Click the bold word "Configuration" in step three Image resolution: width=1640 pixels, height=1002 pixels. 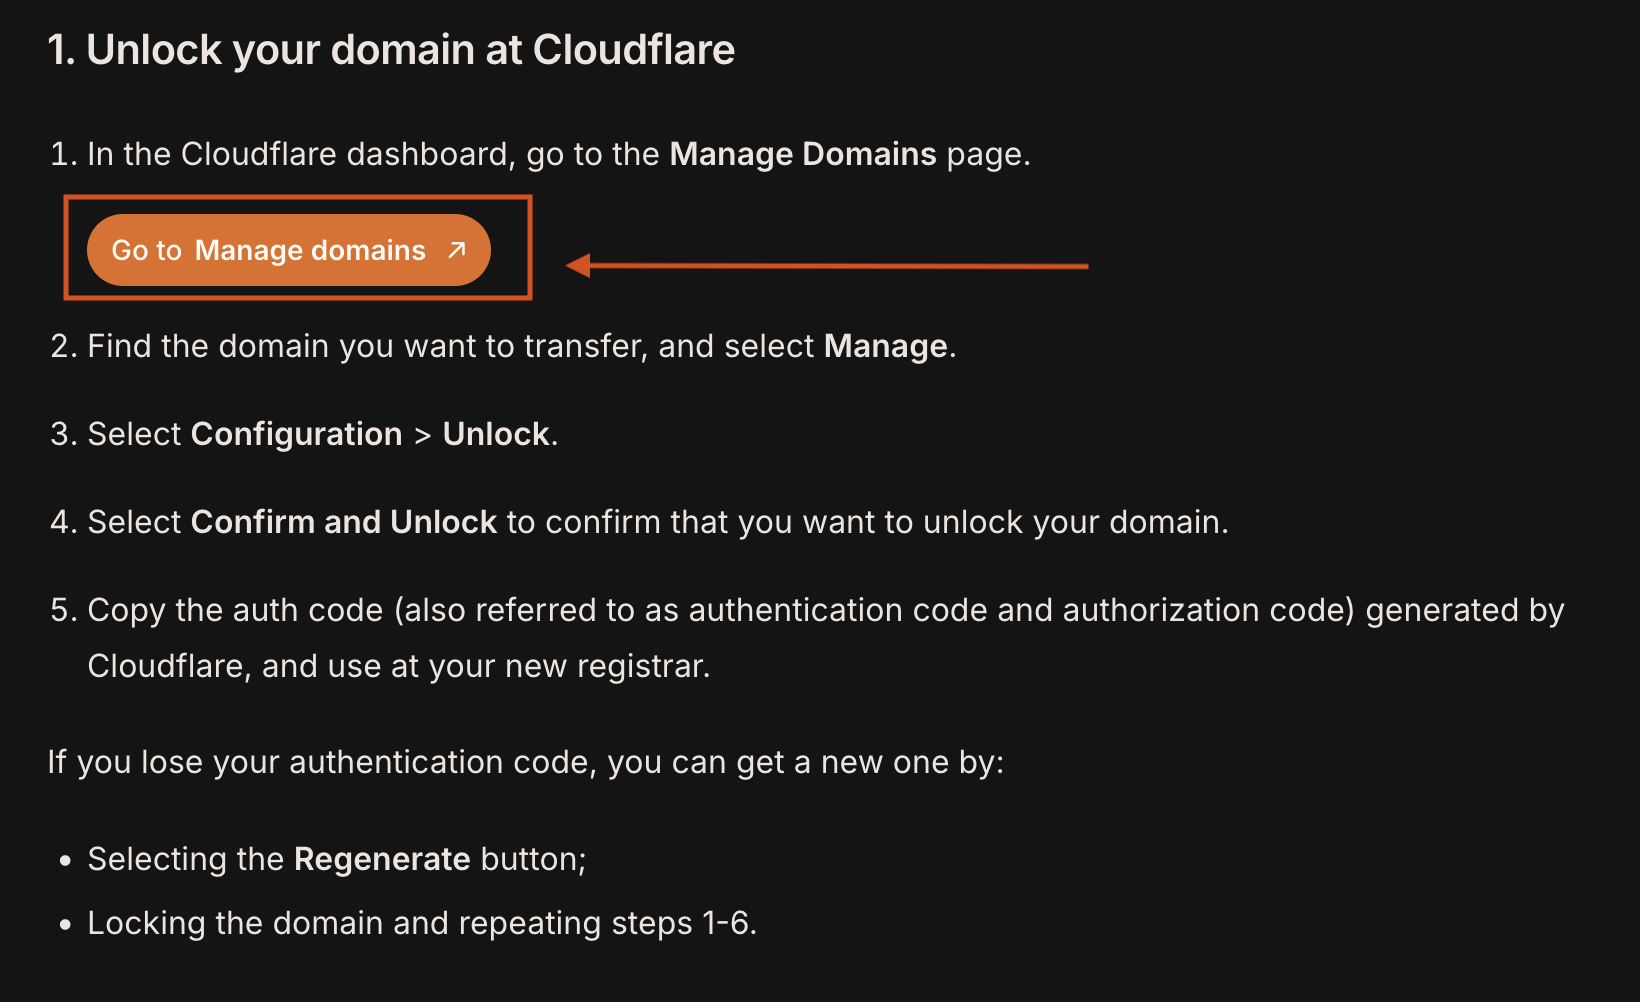point(297,434)
